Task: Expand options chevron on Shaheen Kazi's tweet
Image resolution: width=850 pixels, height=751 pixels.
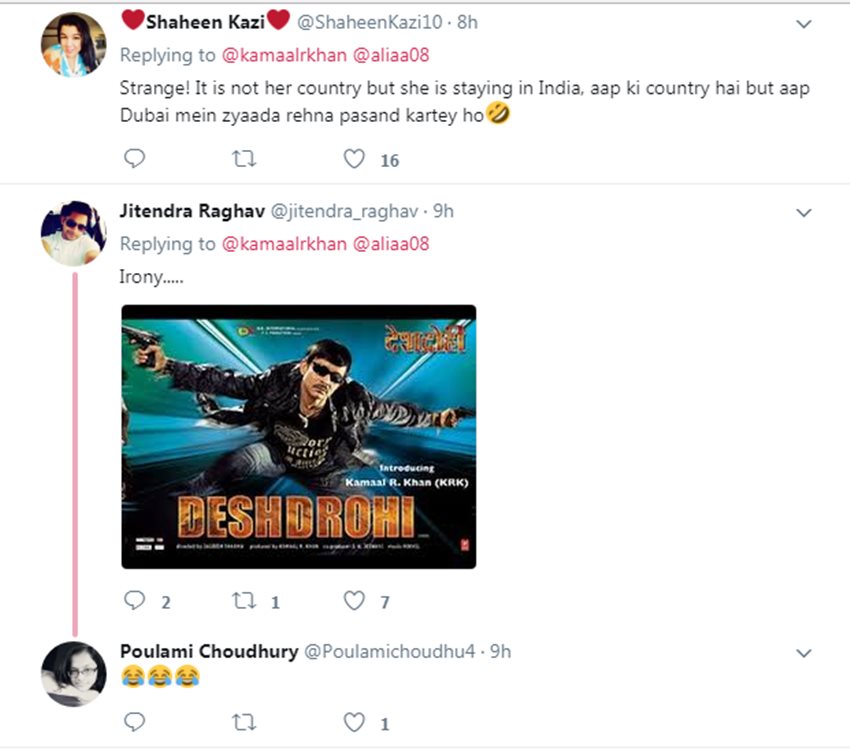Action: pyautogui.click(x=803, y=22)
